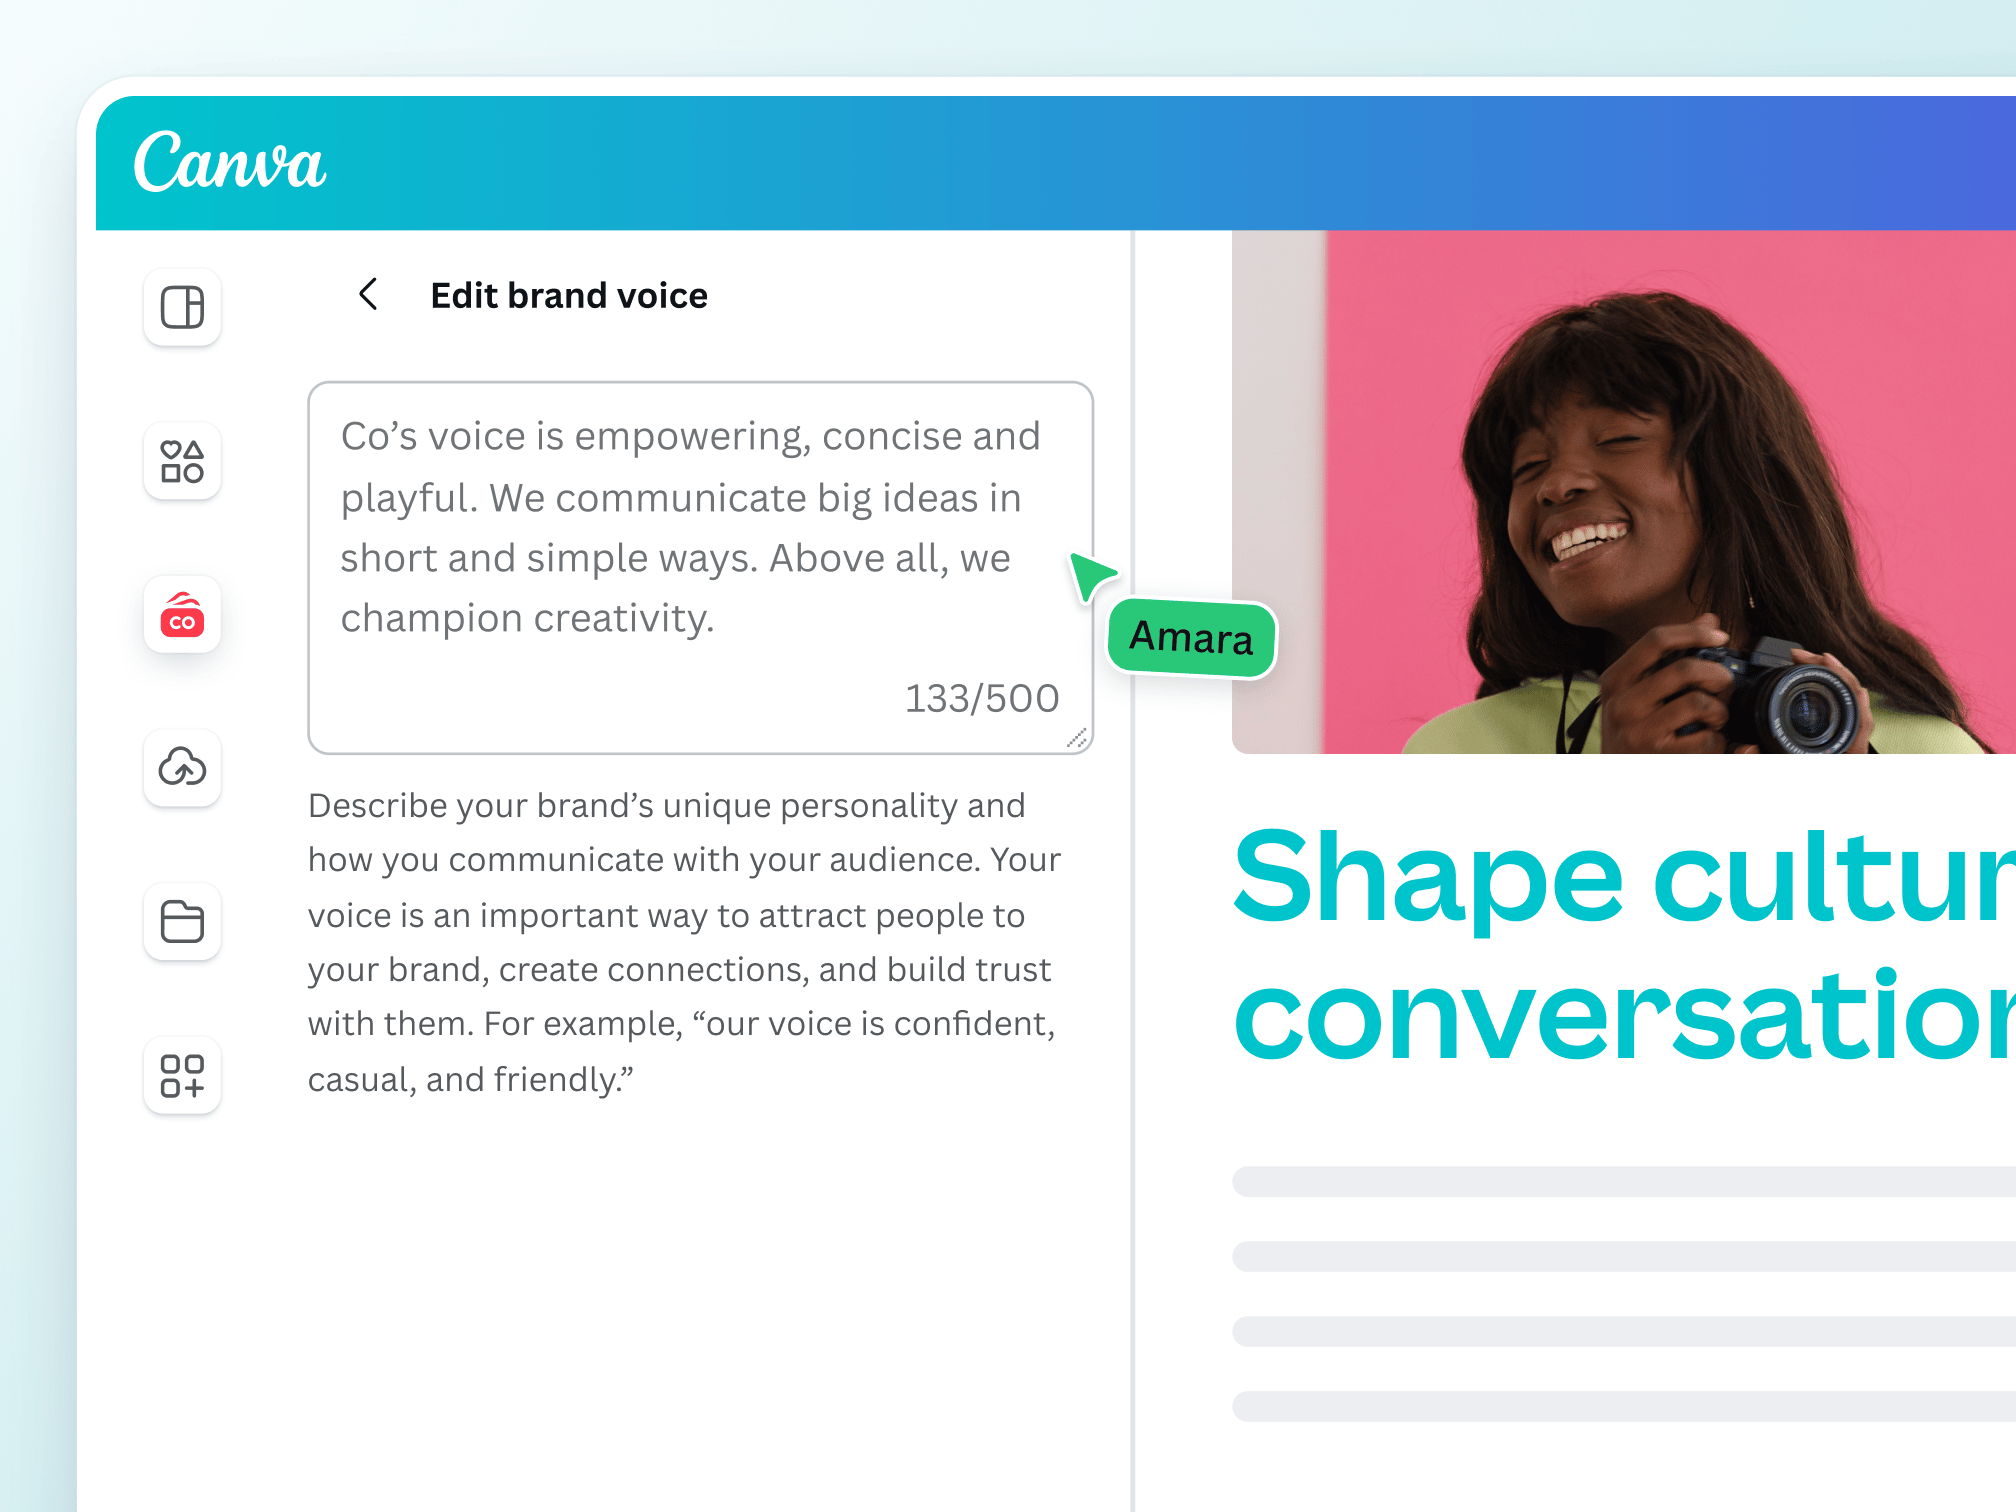Open the Elements panel
Screen dimensions: 2016x1512
[181, 462]
